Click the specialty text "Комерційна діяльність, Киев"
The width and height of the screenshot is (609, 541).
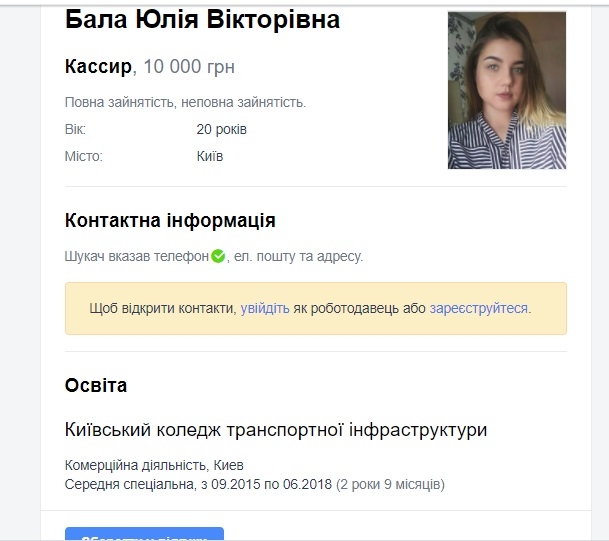[x=154, y=465]
